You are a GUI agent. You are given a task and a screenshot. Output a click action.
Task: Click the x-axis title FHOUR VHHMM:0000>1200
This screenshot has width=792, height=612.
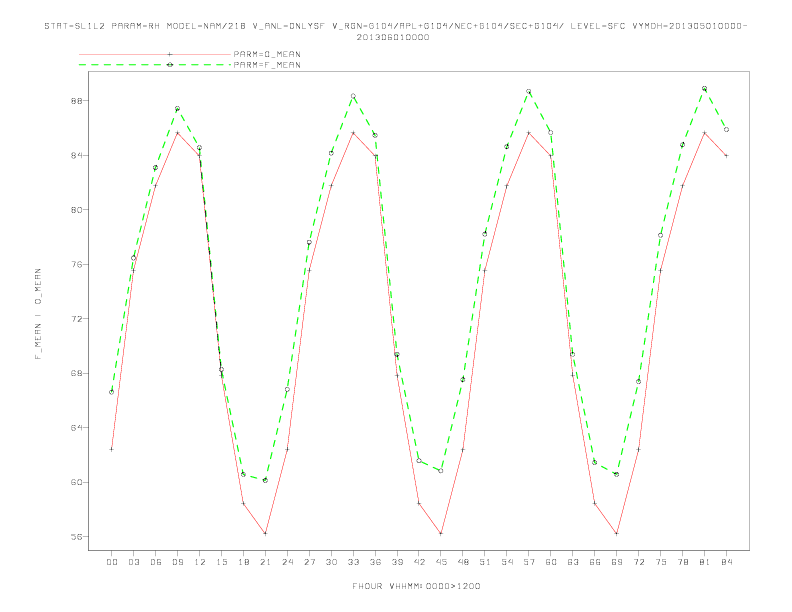pyautogui.click(x=416, y=586)
